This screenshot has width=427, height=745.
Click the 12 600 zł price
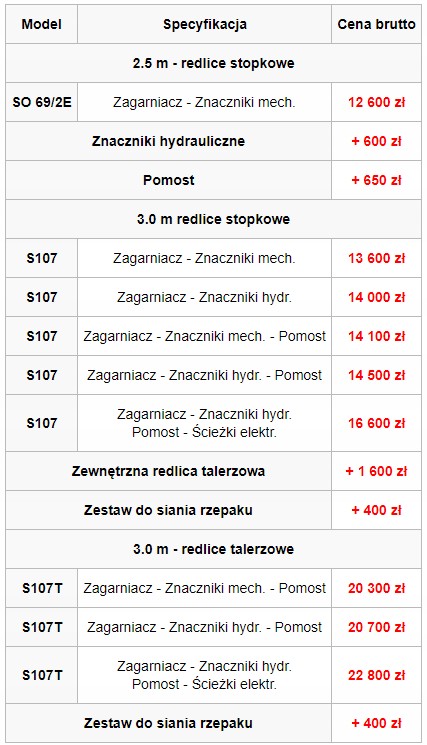pyautogui.click(x=376, y=102)
